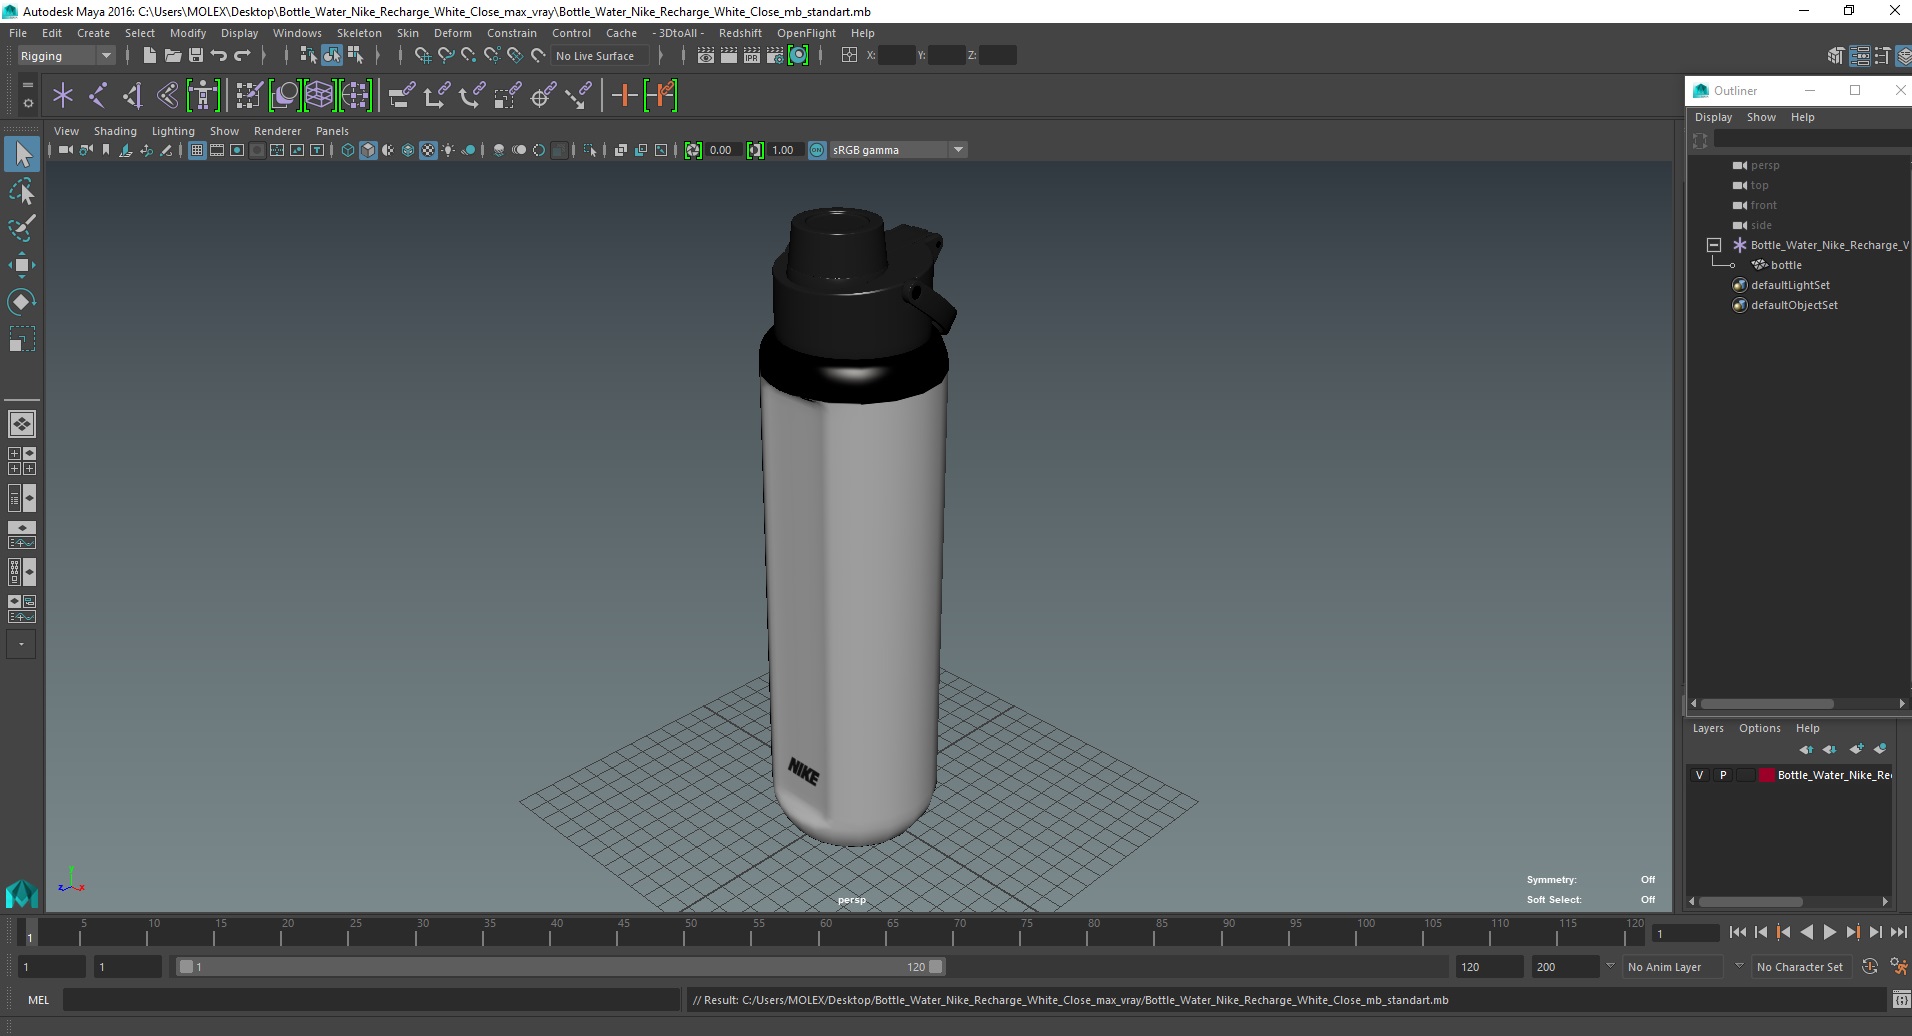
Task: Open the Script Editor icon
Action: (x=1900, y=1000)
